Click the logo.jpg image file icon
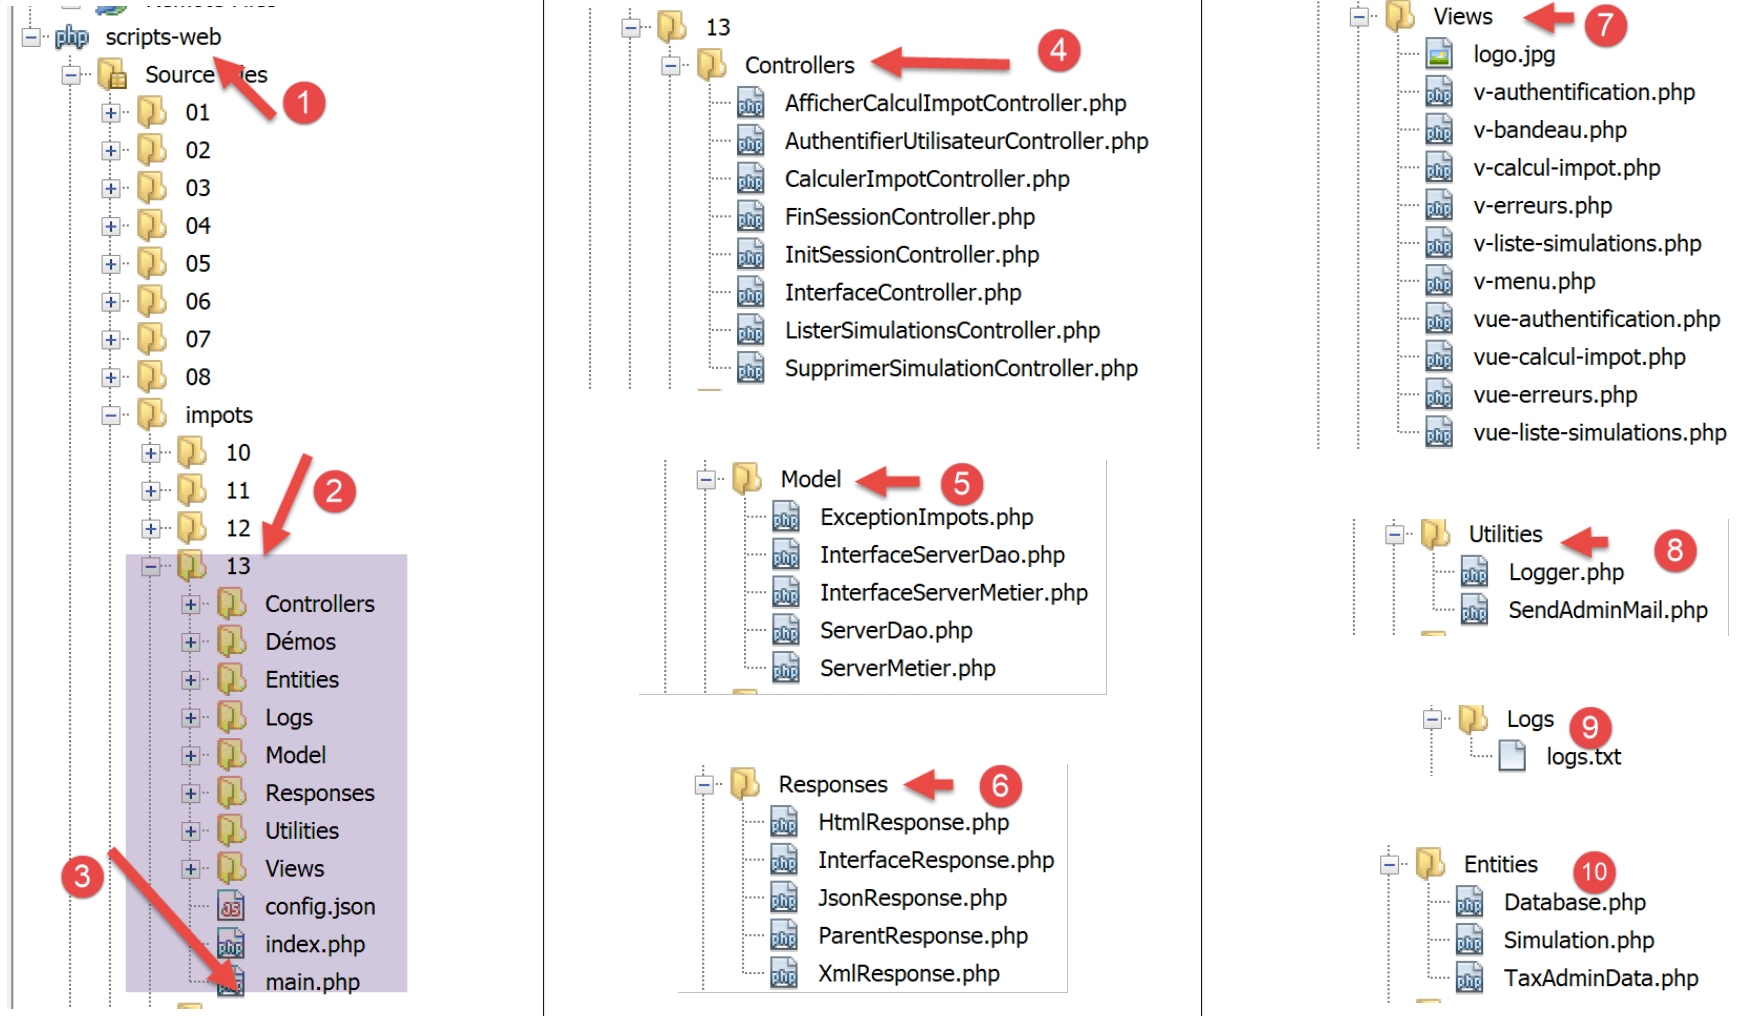The width and height of the screenshot is (1747, 1016). tap(1438, 54)
